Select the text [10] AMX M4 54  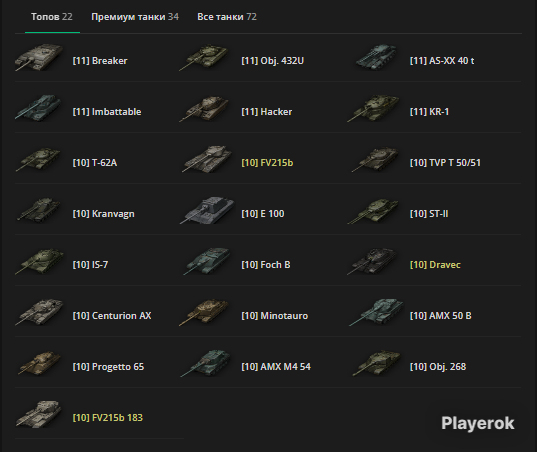[x=276, y=367]
